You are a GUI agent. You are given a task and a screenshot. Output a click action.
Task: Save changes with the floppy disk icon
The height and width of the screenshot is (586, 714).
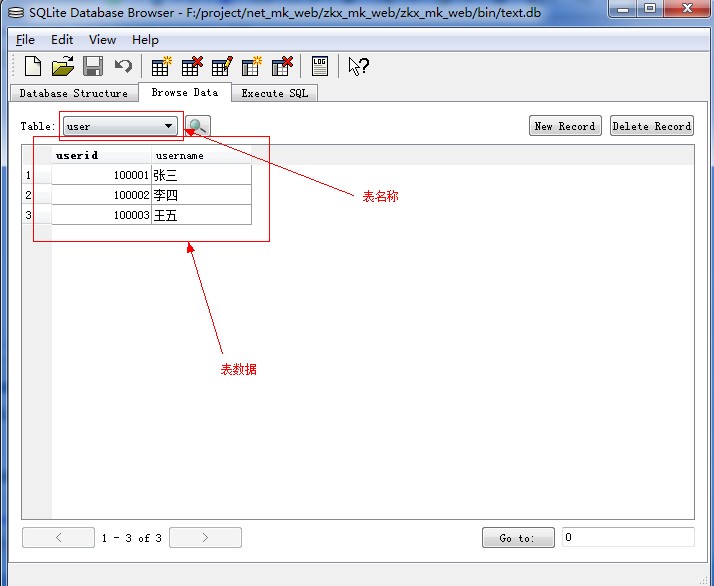(x=93, y=66)
